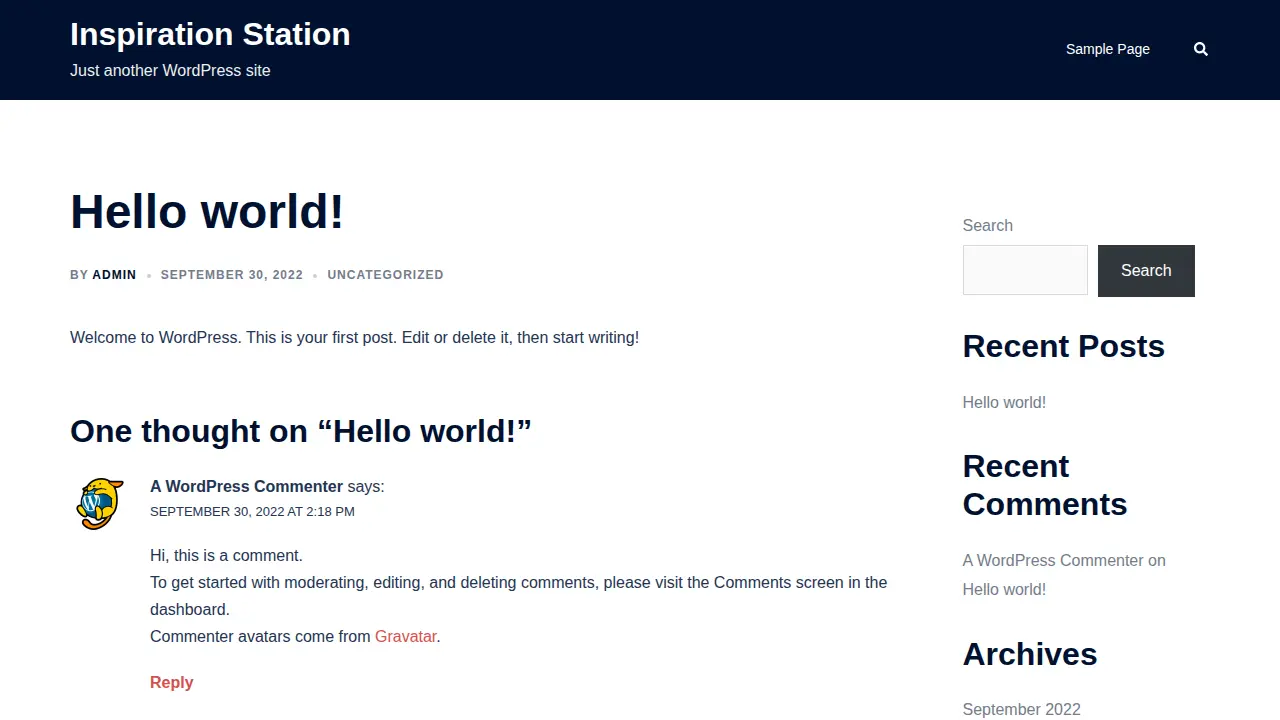Open the comment timestamp SEPTEMBER 30, 2022 AT 2:18 PM
Screen dimensions: 1280x720
(252, 511)
